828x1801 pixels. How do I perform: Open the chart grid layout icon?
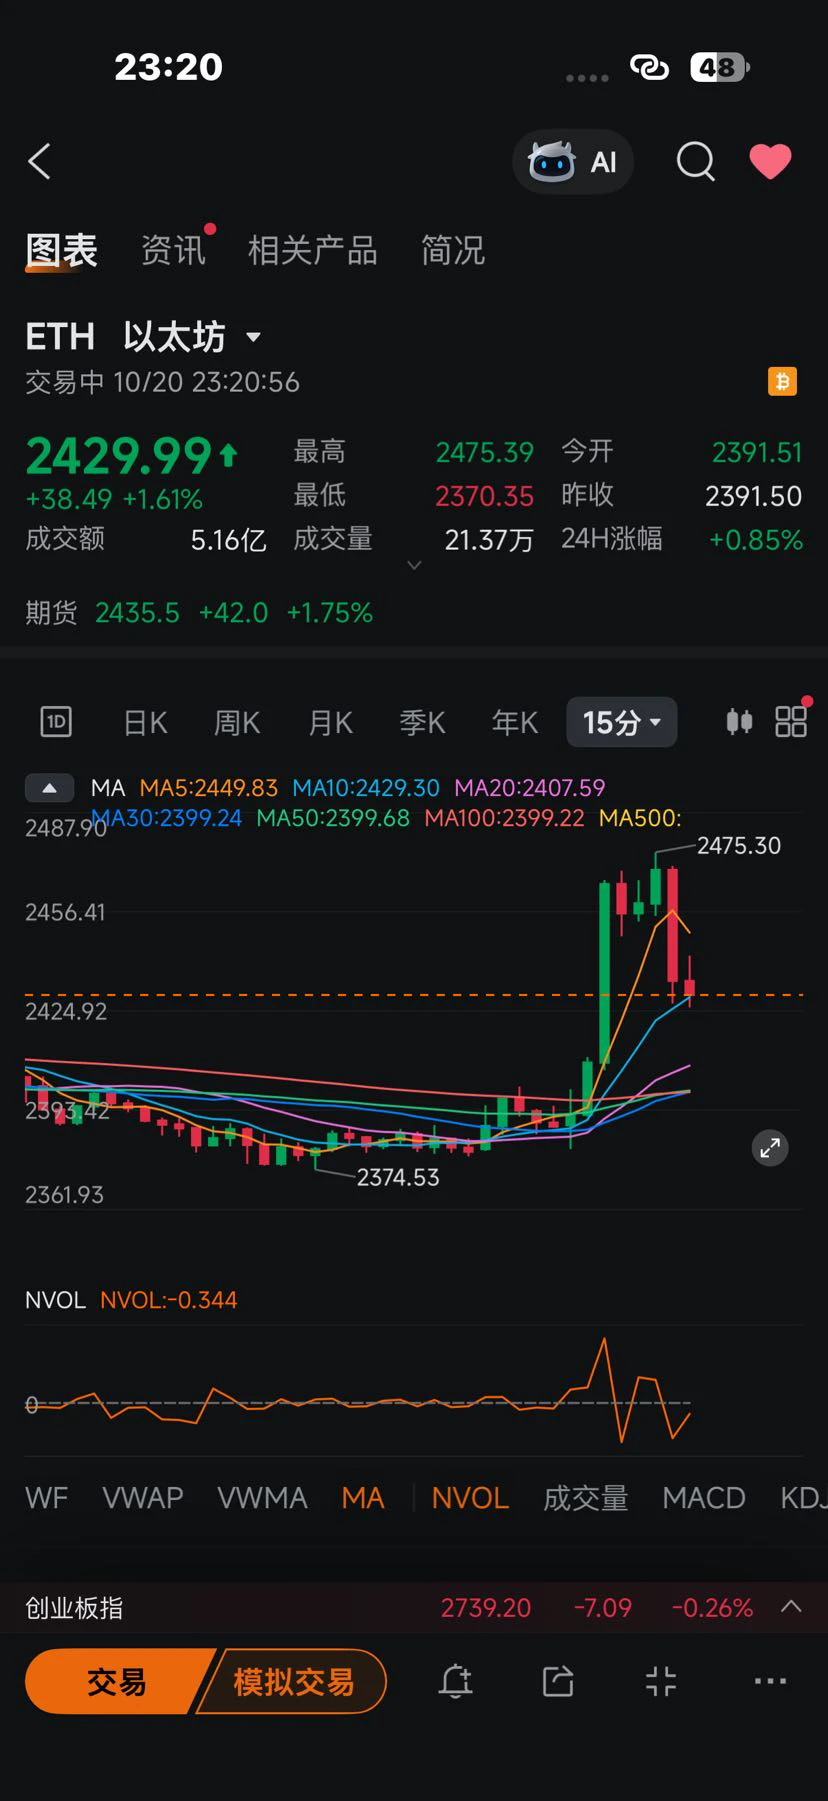pyautogui.click(x=791, y=721)
